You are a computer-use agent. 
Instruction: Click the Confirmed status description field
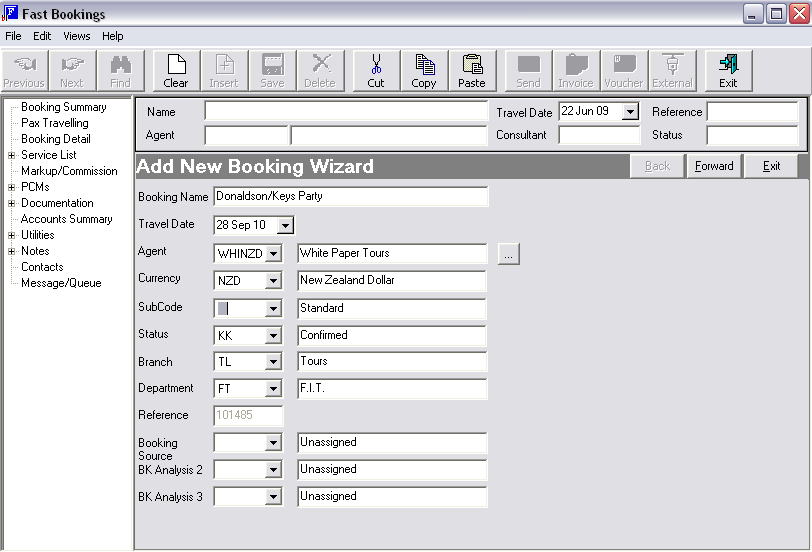[392, 335]
